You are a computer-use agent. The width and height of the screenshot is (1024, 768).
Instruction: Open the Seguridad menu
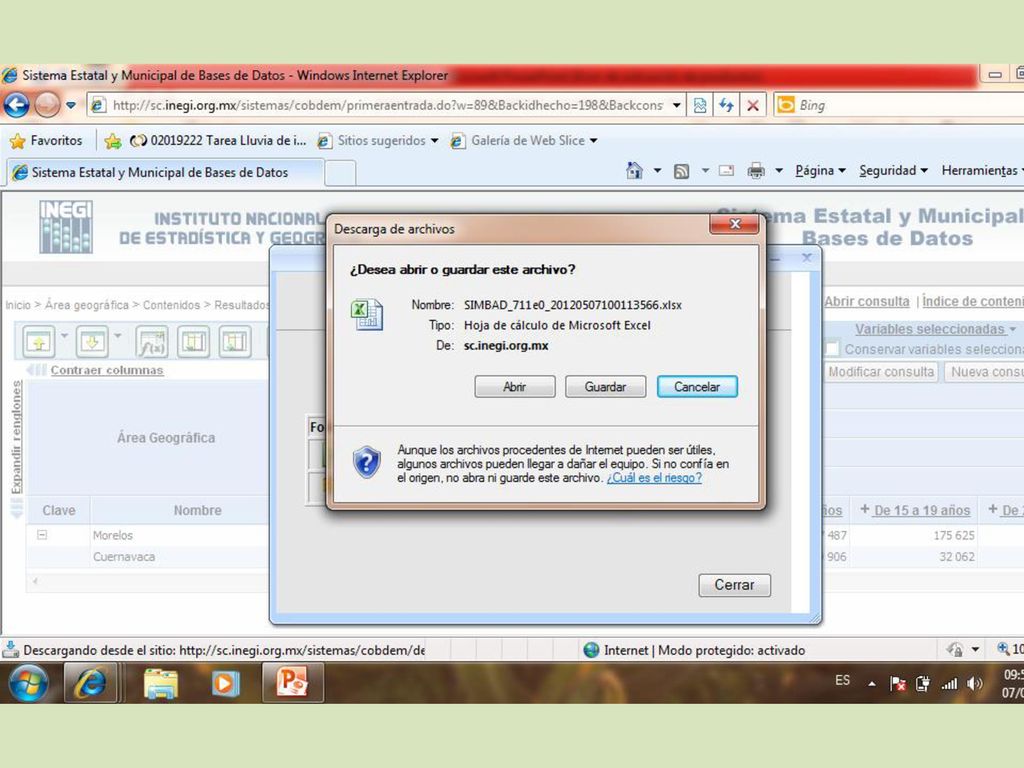point(893,170)
